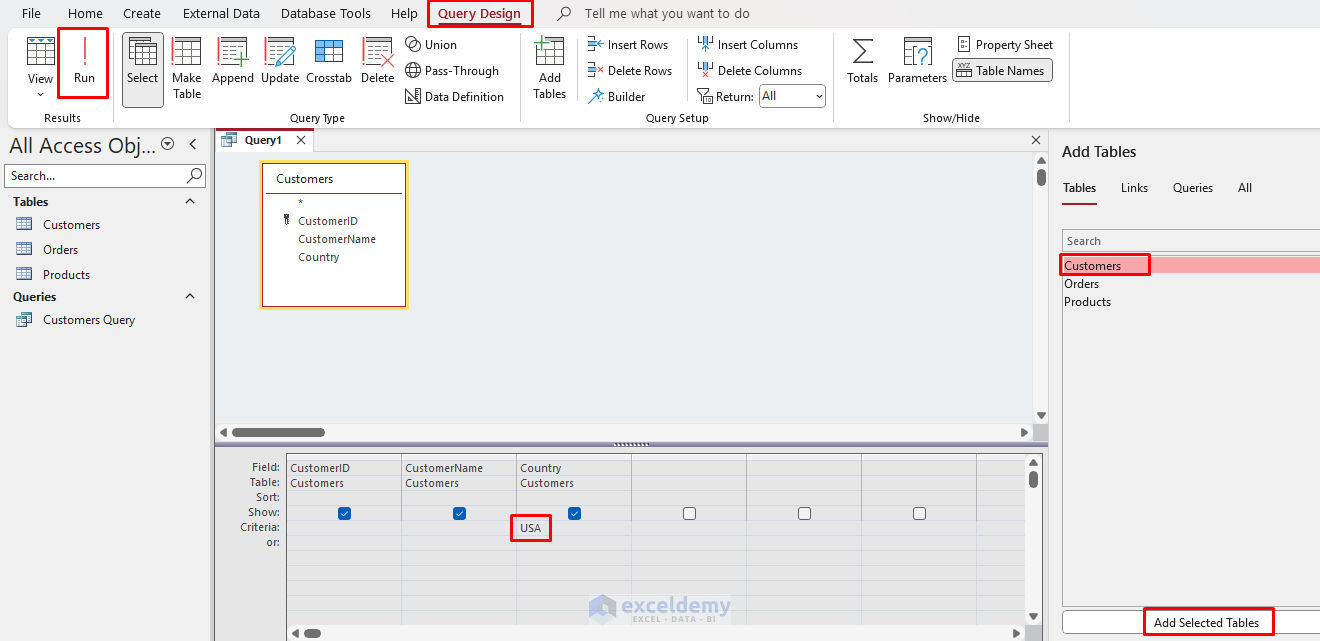1320x641 pixels.
Task: Collapse the navigation pane with chevron
Action: 193,144
